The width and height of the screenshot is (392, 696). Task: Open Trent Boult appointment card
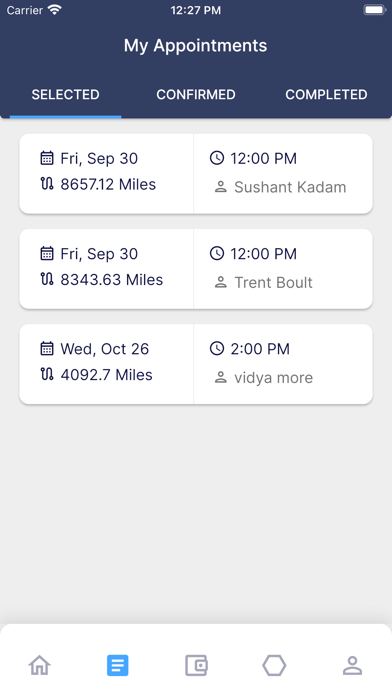196,269
